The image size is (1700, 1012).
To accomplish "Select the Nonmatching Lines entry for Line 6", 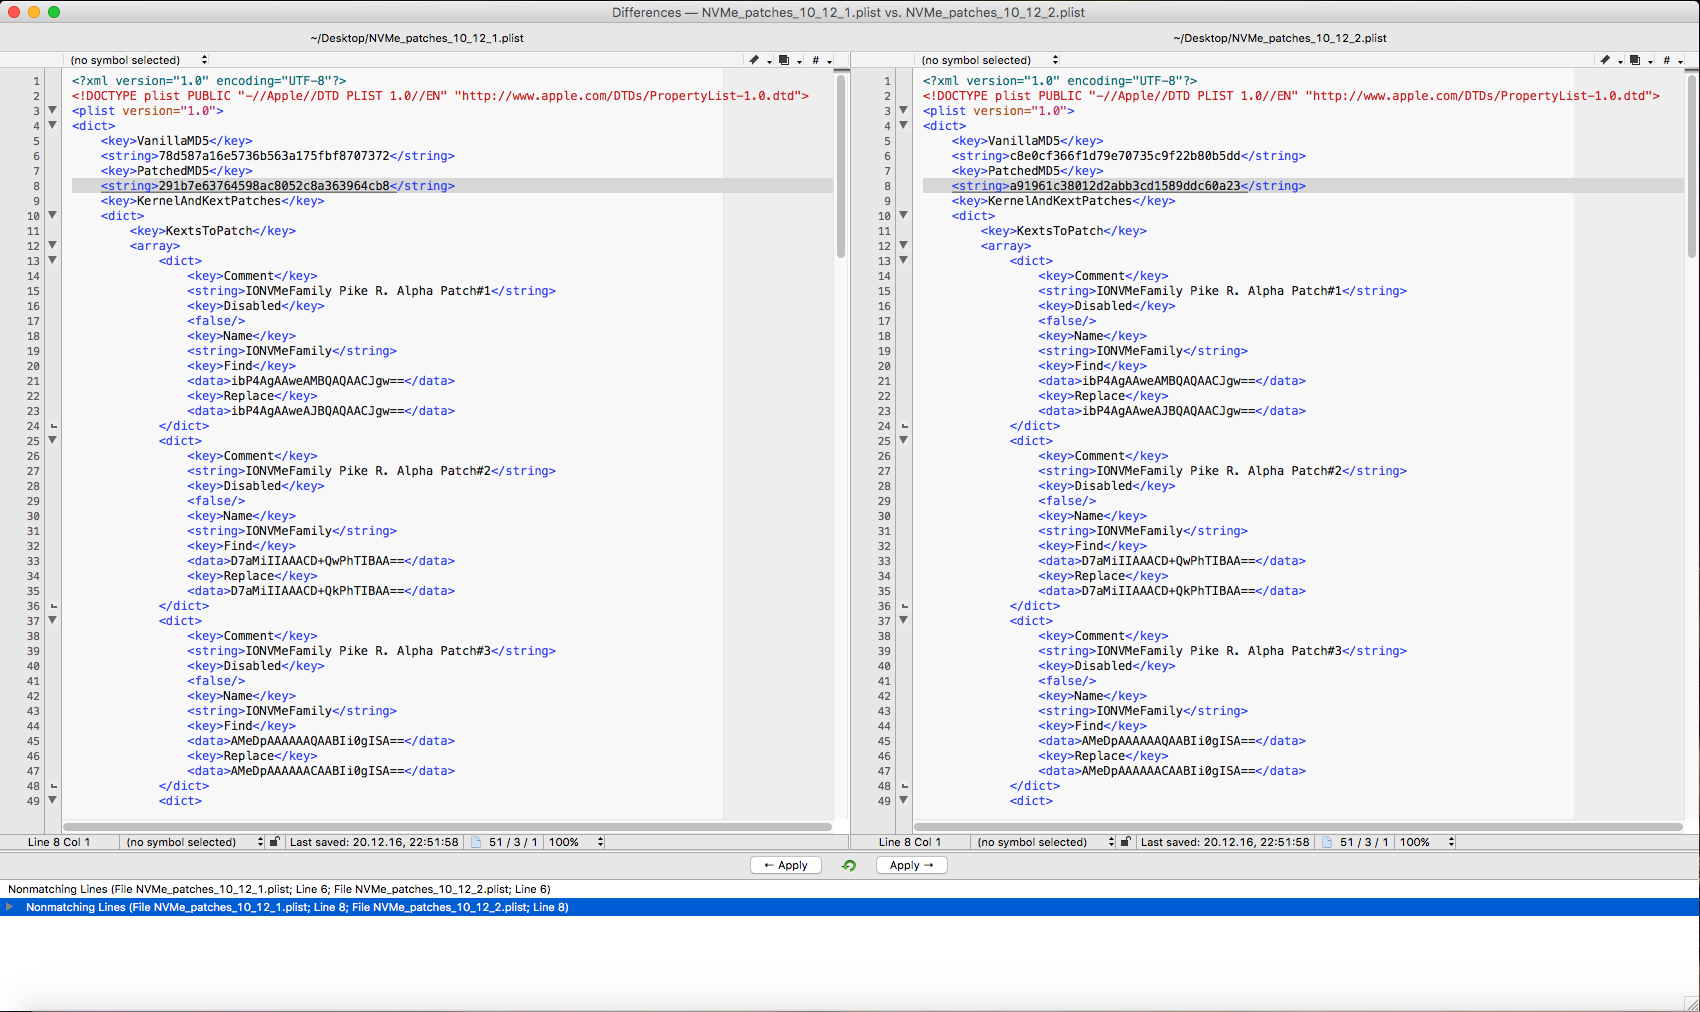I will point(279,889).
